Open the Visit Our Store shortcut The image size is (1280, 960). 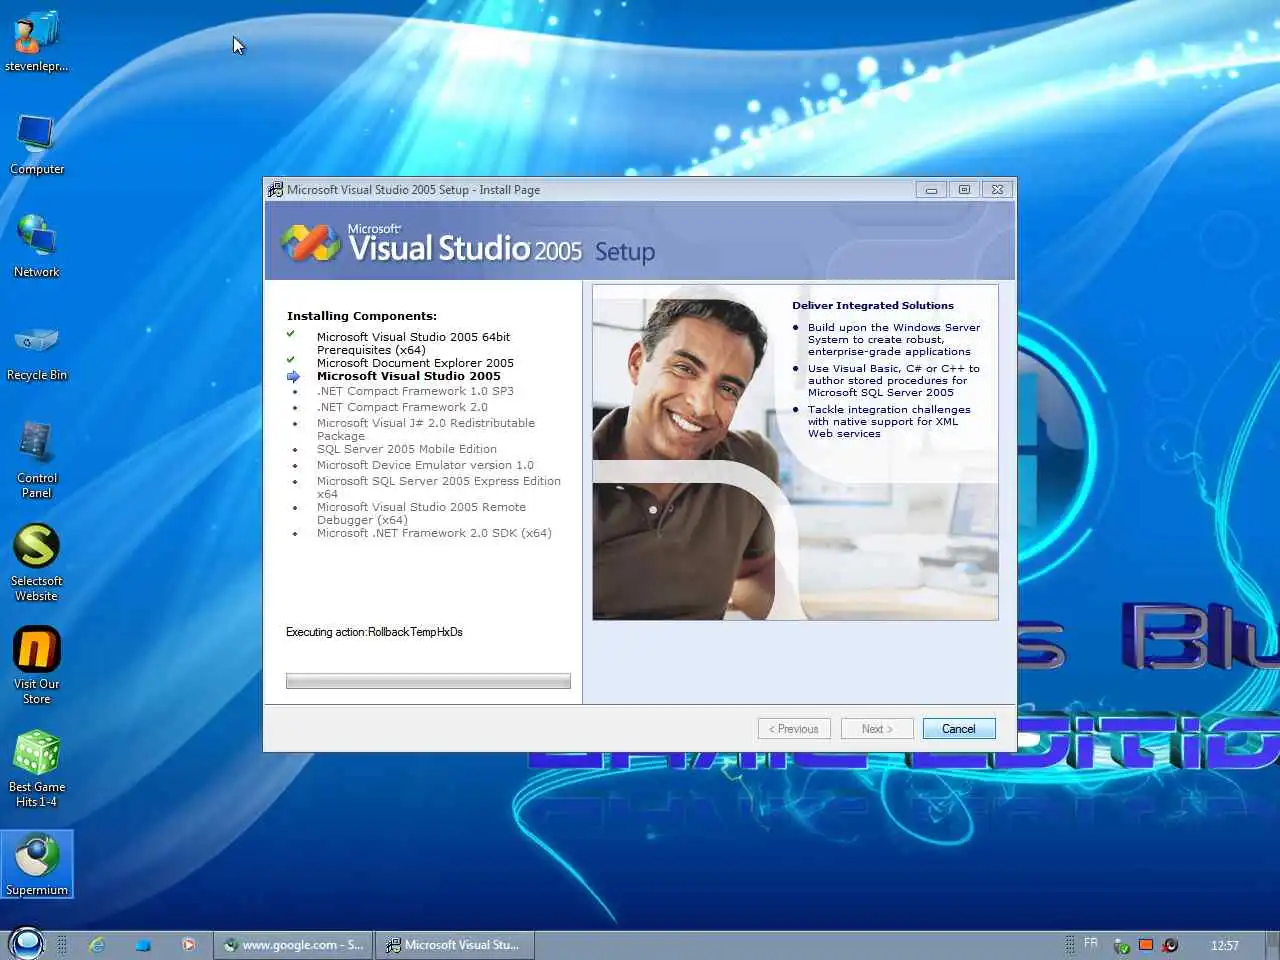click(x=37, y=666)
